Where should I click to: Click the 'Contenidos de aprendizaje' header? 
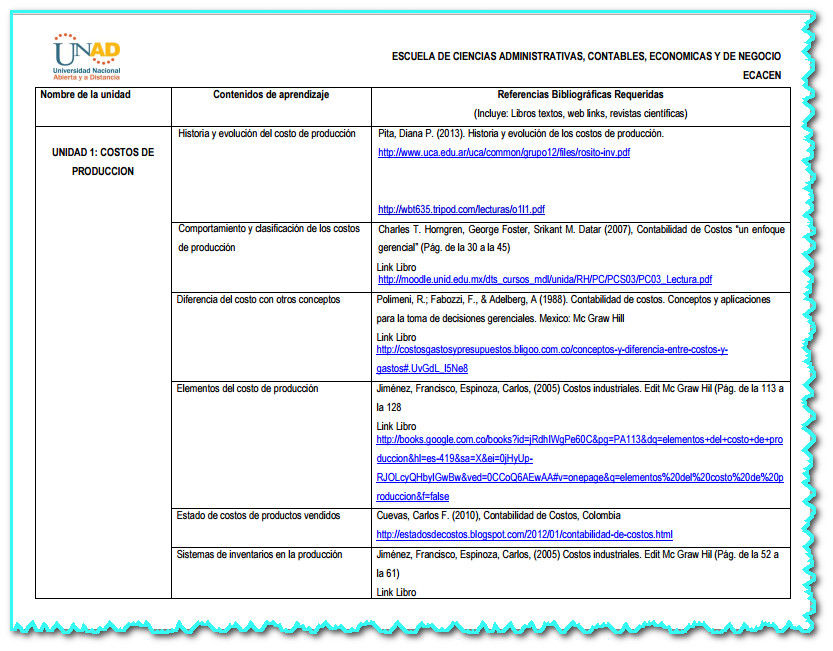tap(271, 95)
